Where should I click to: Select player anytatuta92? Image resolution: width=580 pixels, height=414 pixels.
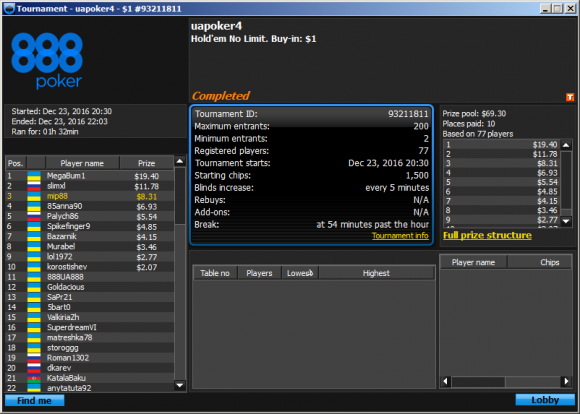(x=90, y=388)
